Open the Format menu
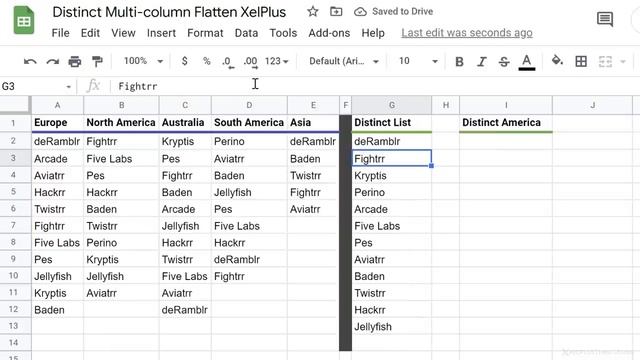Screen dimensions: 640x360 coord(205,33)
